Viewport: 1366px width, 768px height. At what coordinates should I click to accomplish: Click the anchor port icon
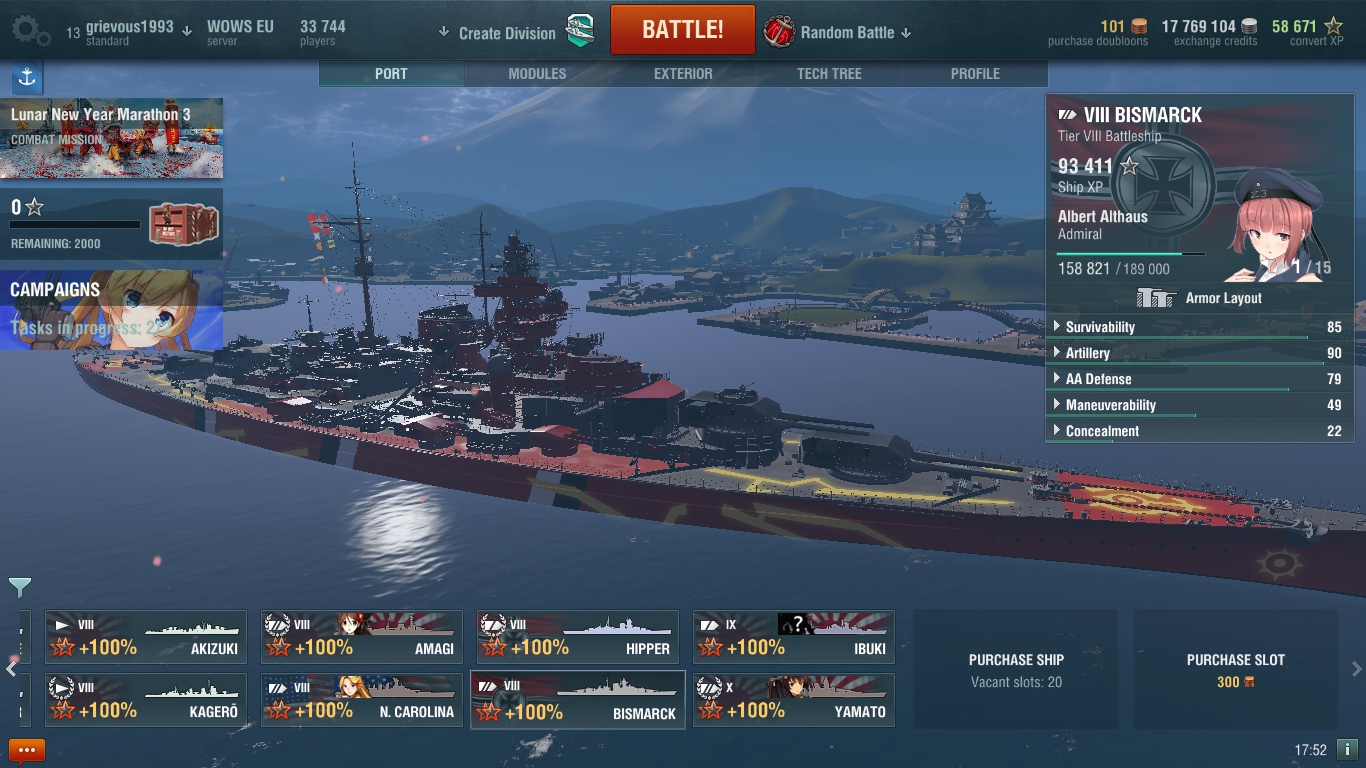point(27,77)
